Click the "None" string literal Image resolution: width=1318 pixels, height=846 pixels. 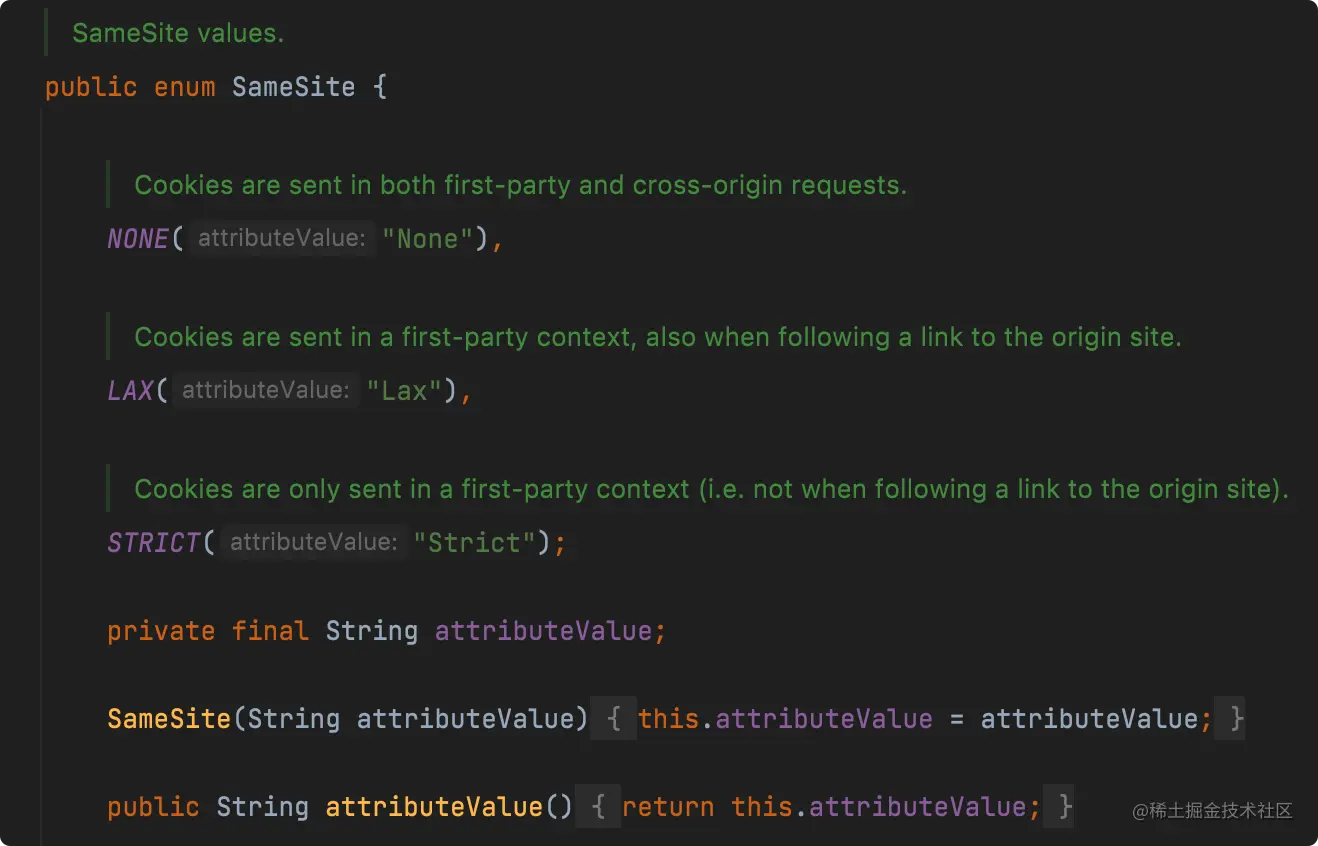click(x=427, y=239)
